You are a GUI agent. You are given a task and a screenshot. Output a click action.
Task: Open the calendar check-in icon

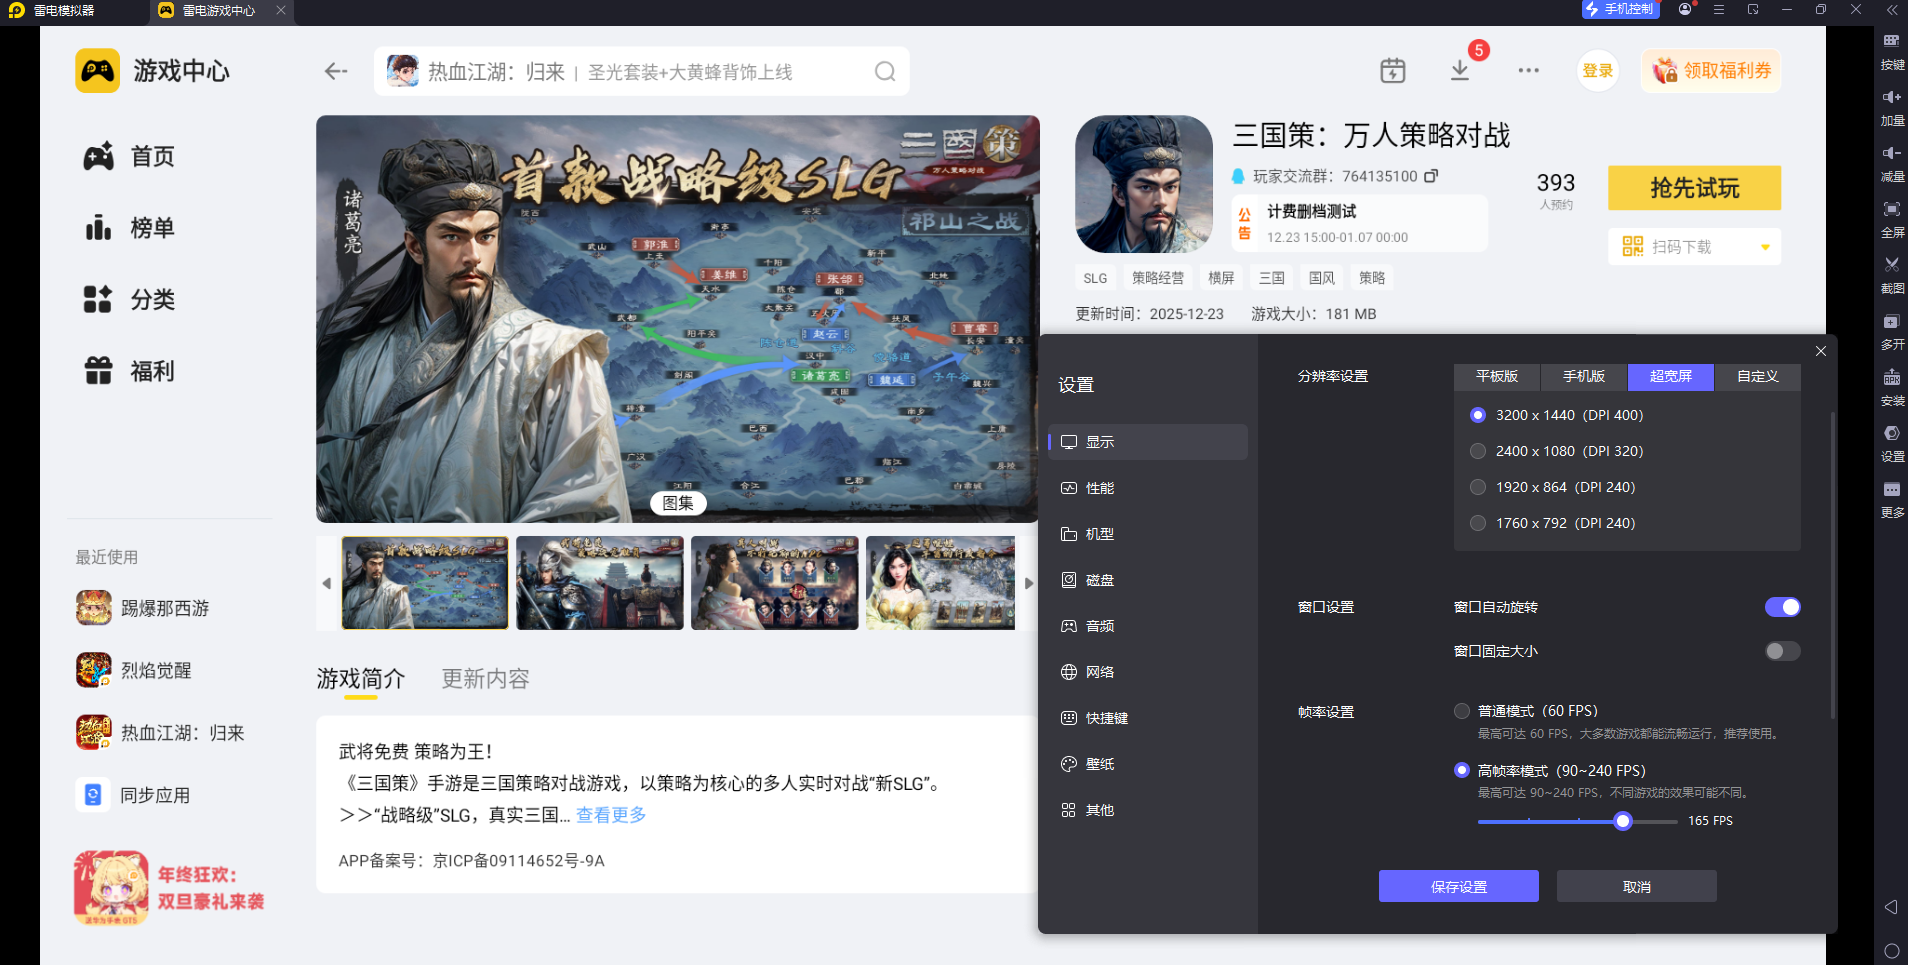point(1393,70)
